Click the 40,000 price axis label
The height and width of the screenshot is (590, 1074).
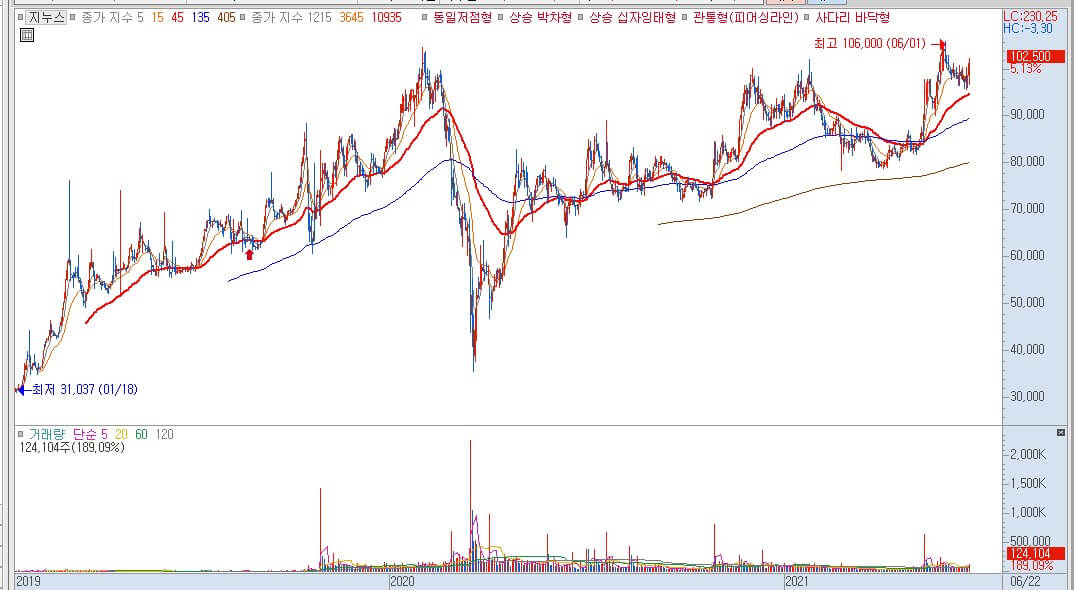point(1027,349)
